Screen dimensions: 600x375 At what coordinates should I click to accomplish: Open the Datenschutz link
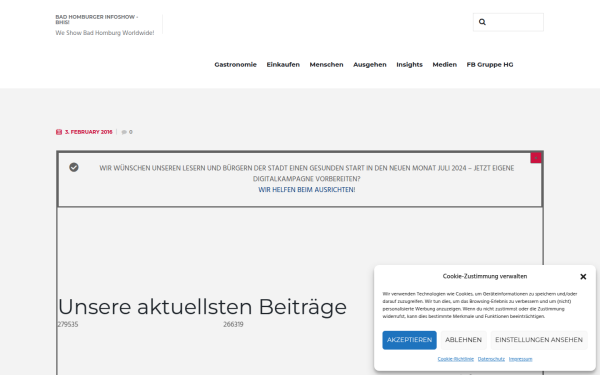pos(491,359)
